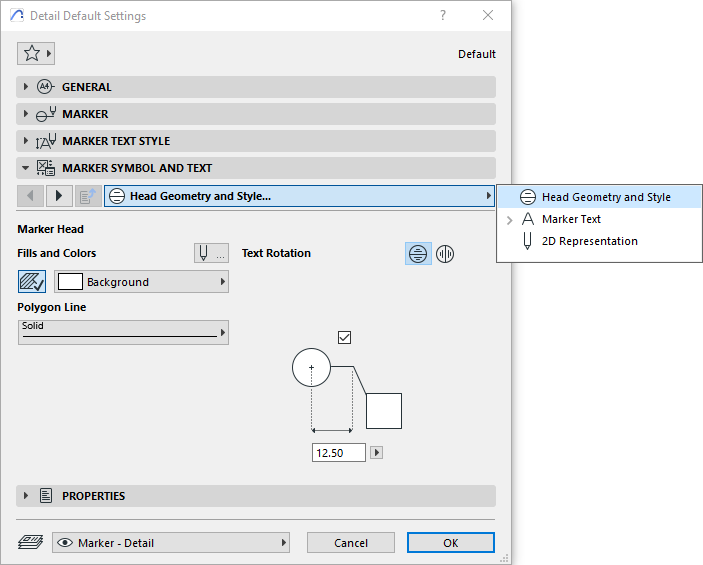
Task: Click the page list icon beside navigation arrows
Action: (87, 196)
